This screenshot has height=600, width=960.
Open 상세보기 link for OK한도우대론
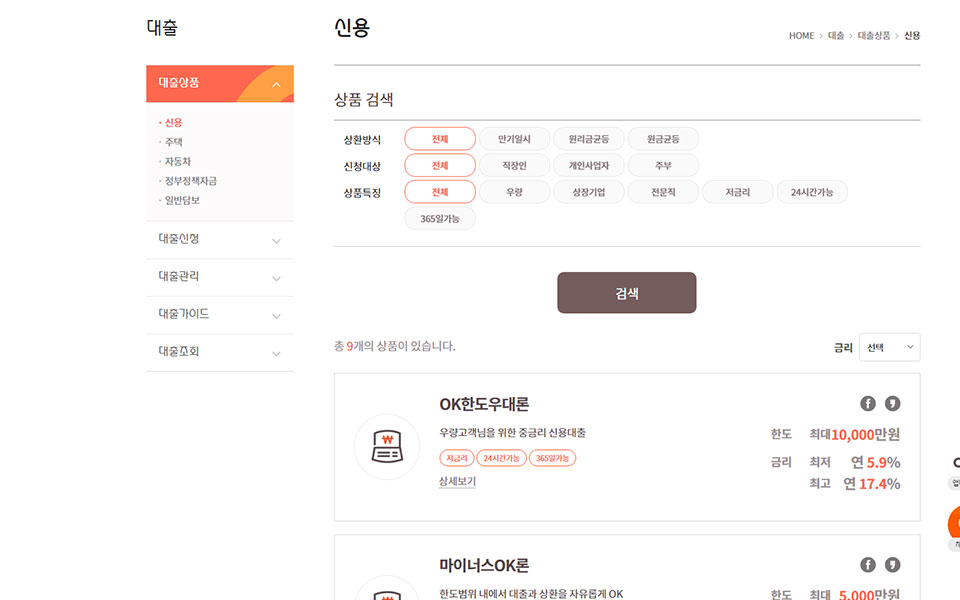(x=457, y=482)
